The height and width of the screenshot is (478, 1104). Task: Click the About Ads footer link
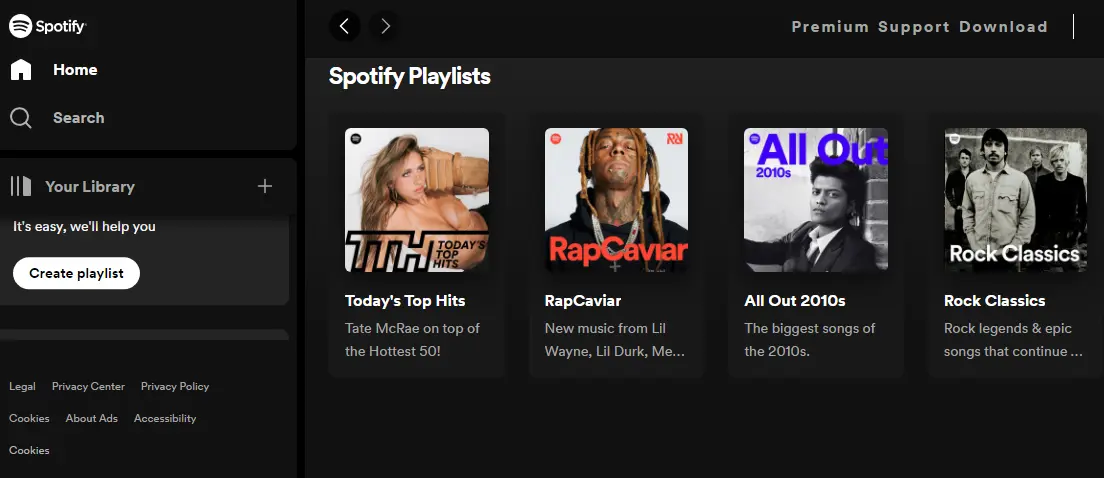pos(92,418)
